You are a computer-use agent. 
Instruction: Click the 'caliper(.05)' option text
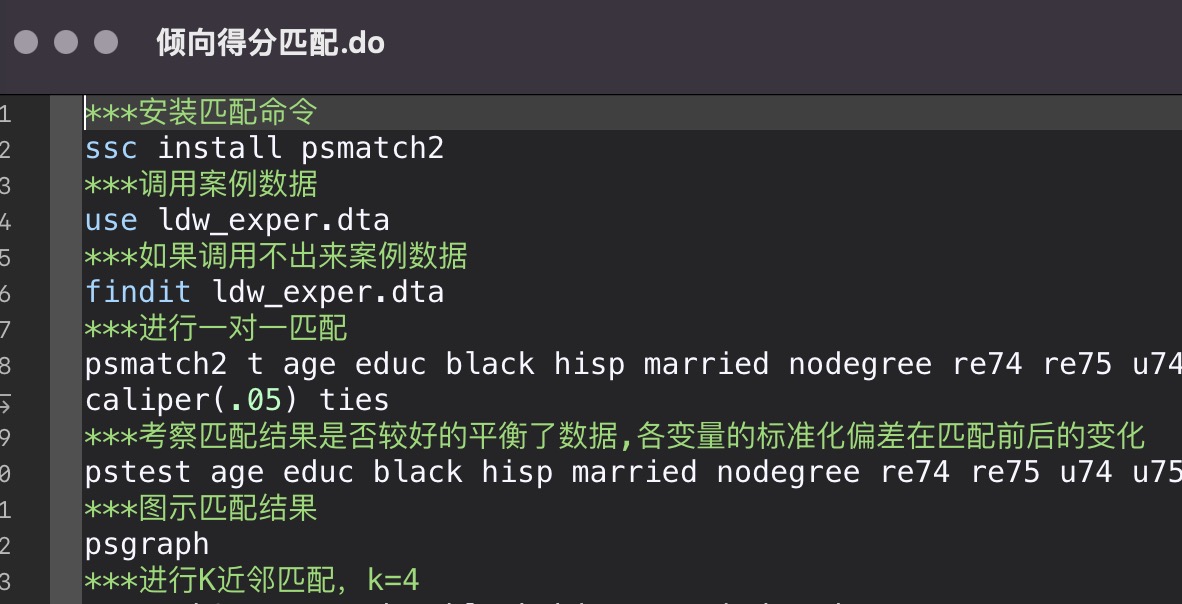[192, 400]
